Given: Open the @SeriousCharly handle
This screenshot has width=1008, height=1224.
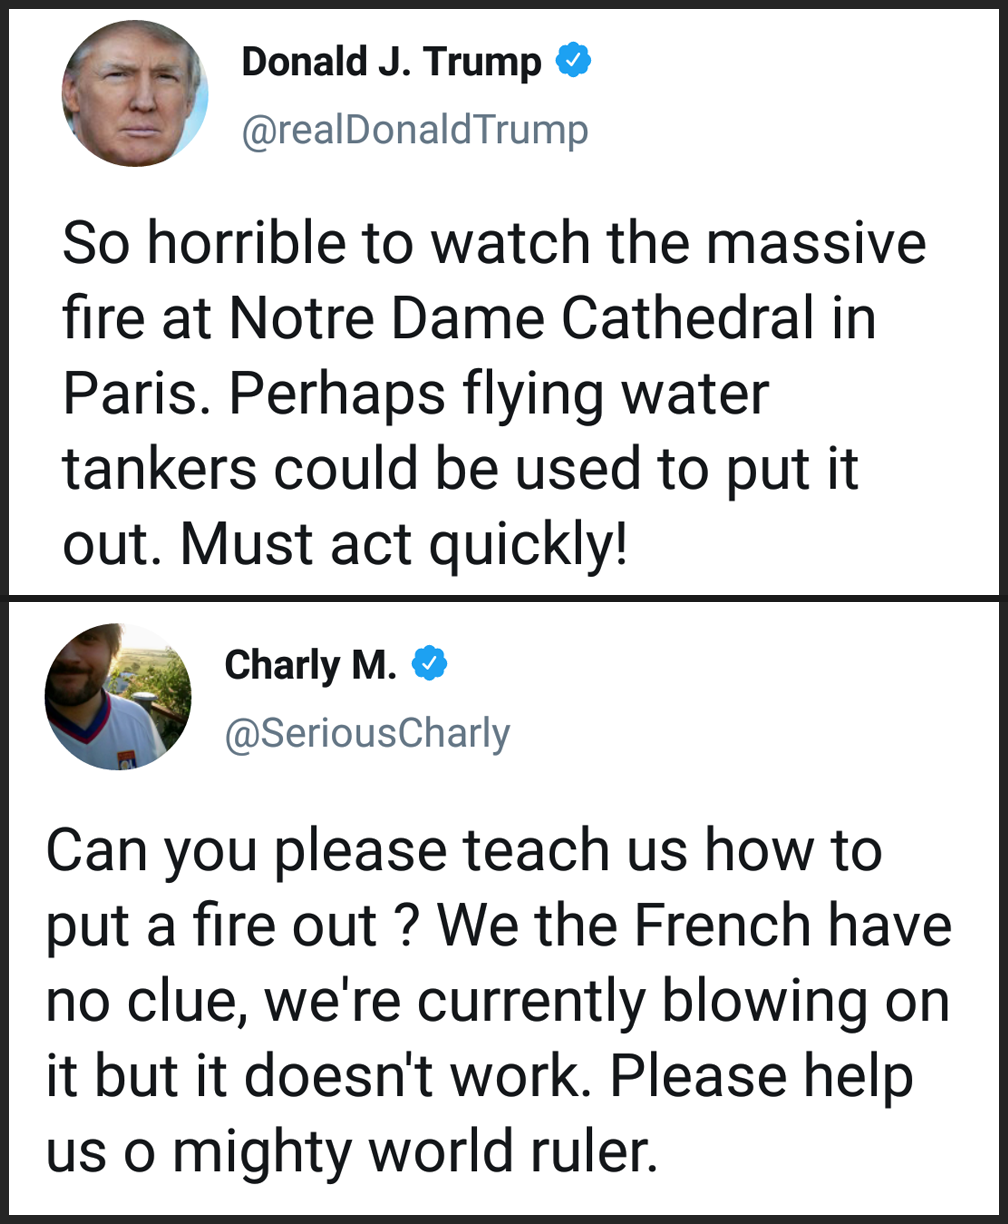Looking at the screenshot, I should (367, 733).
